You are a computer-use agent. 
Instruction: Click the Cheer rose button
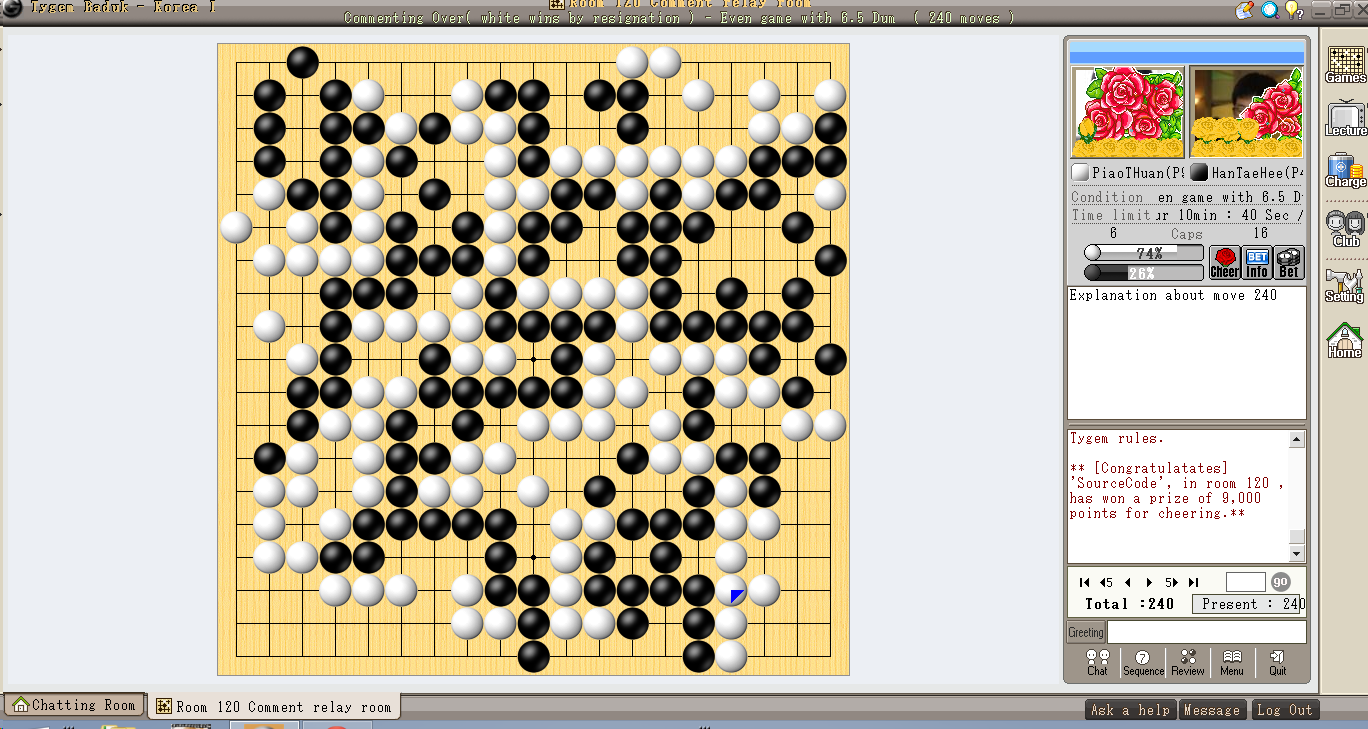[1225, 262]
